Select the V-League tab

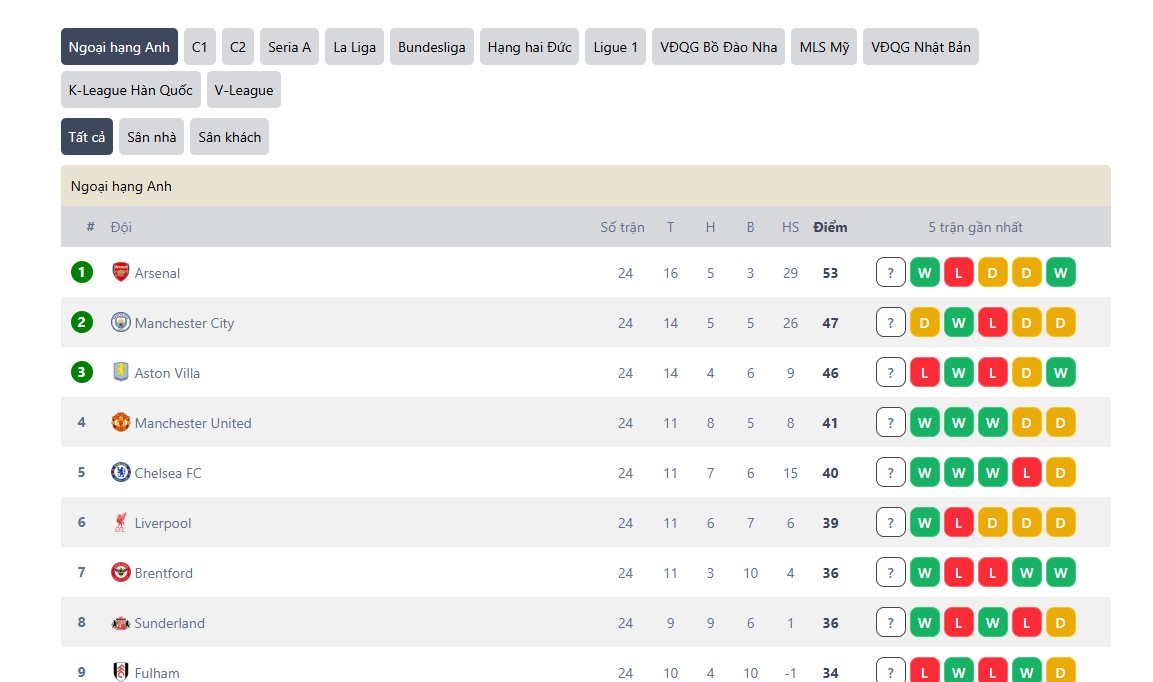tap(243, 90)
